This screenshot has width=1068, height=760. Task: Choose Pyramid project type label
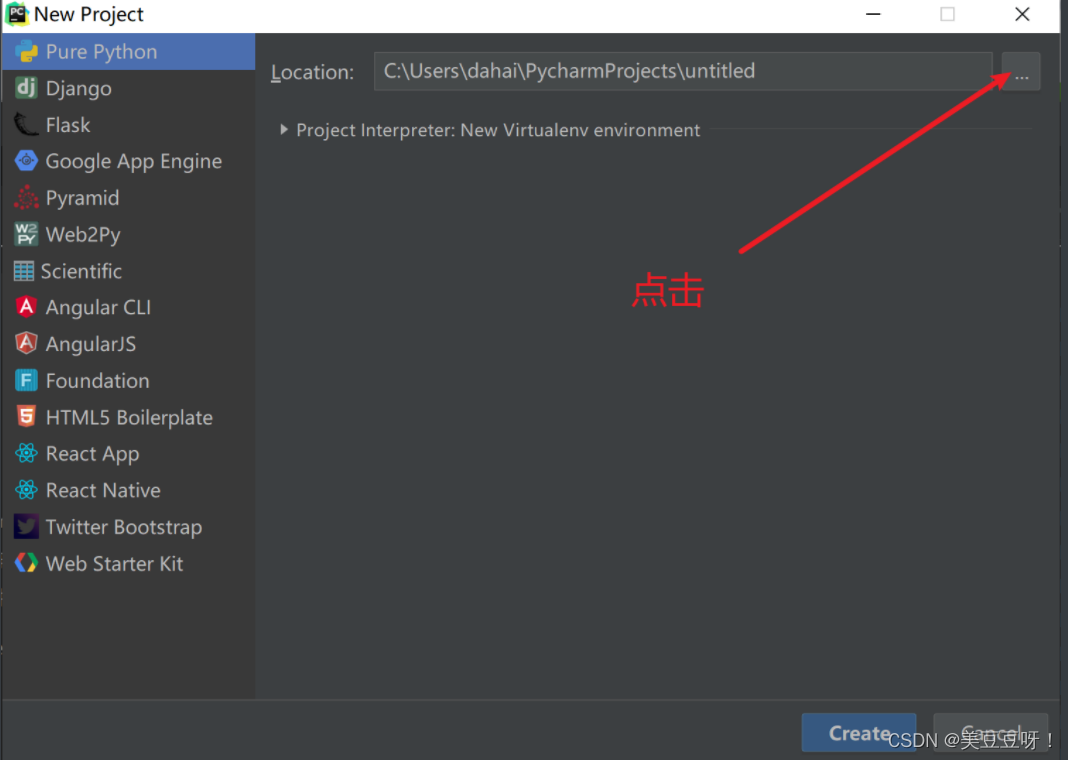(x=82, y=198)
